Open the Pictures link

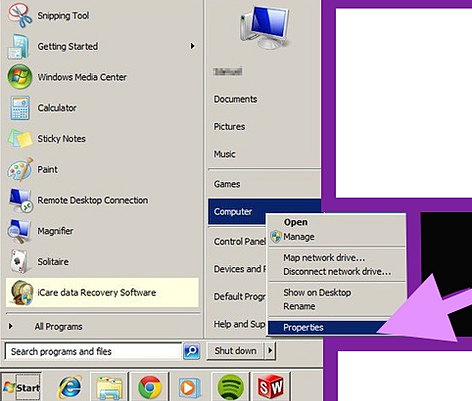(229, 127)
